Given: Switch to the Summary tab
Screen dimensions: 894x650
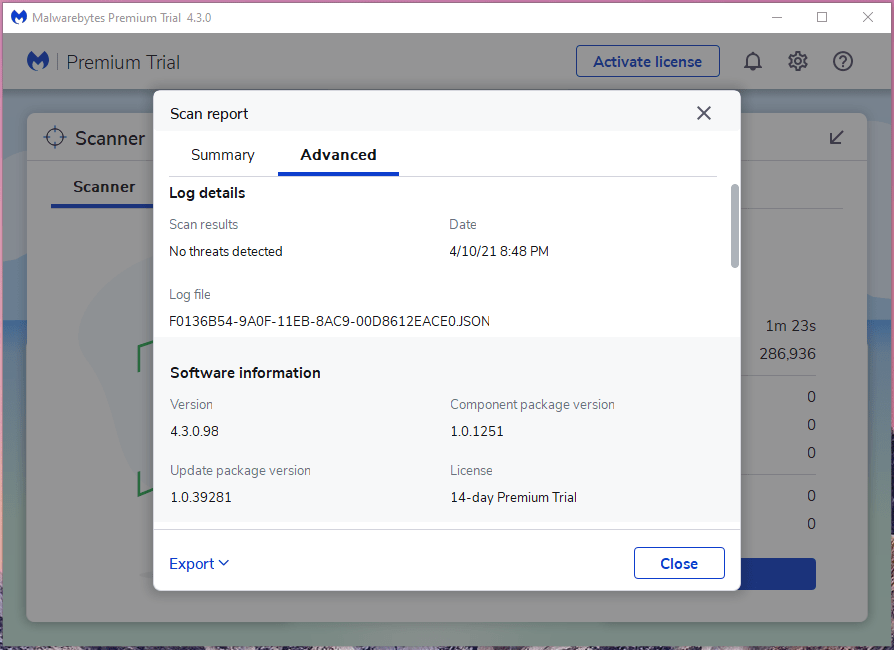Looking at the screenshot, I should [x=222, y=155].
